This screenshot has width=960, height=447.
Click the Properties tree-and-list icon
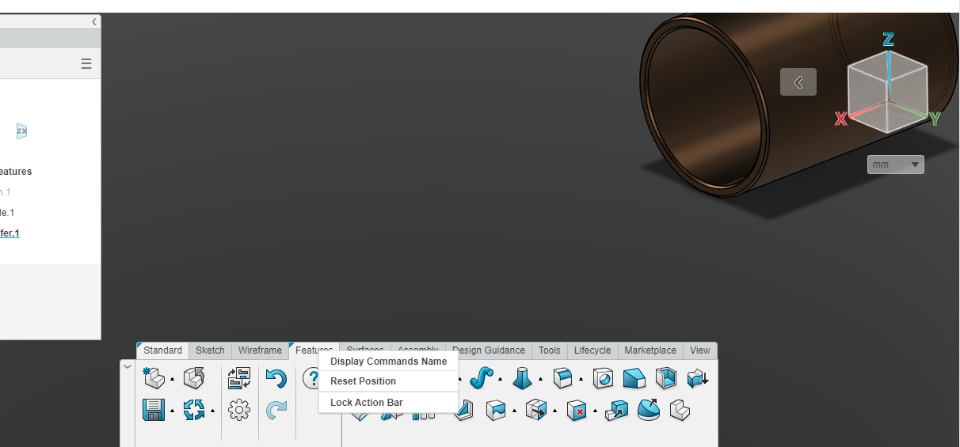[x=239, y=378]
